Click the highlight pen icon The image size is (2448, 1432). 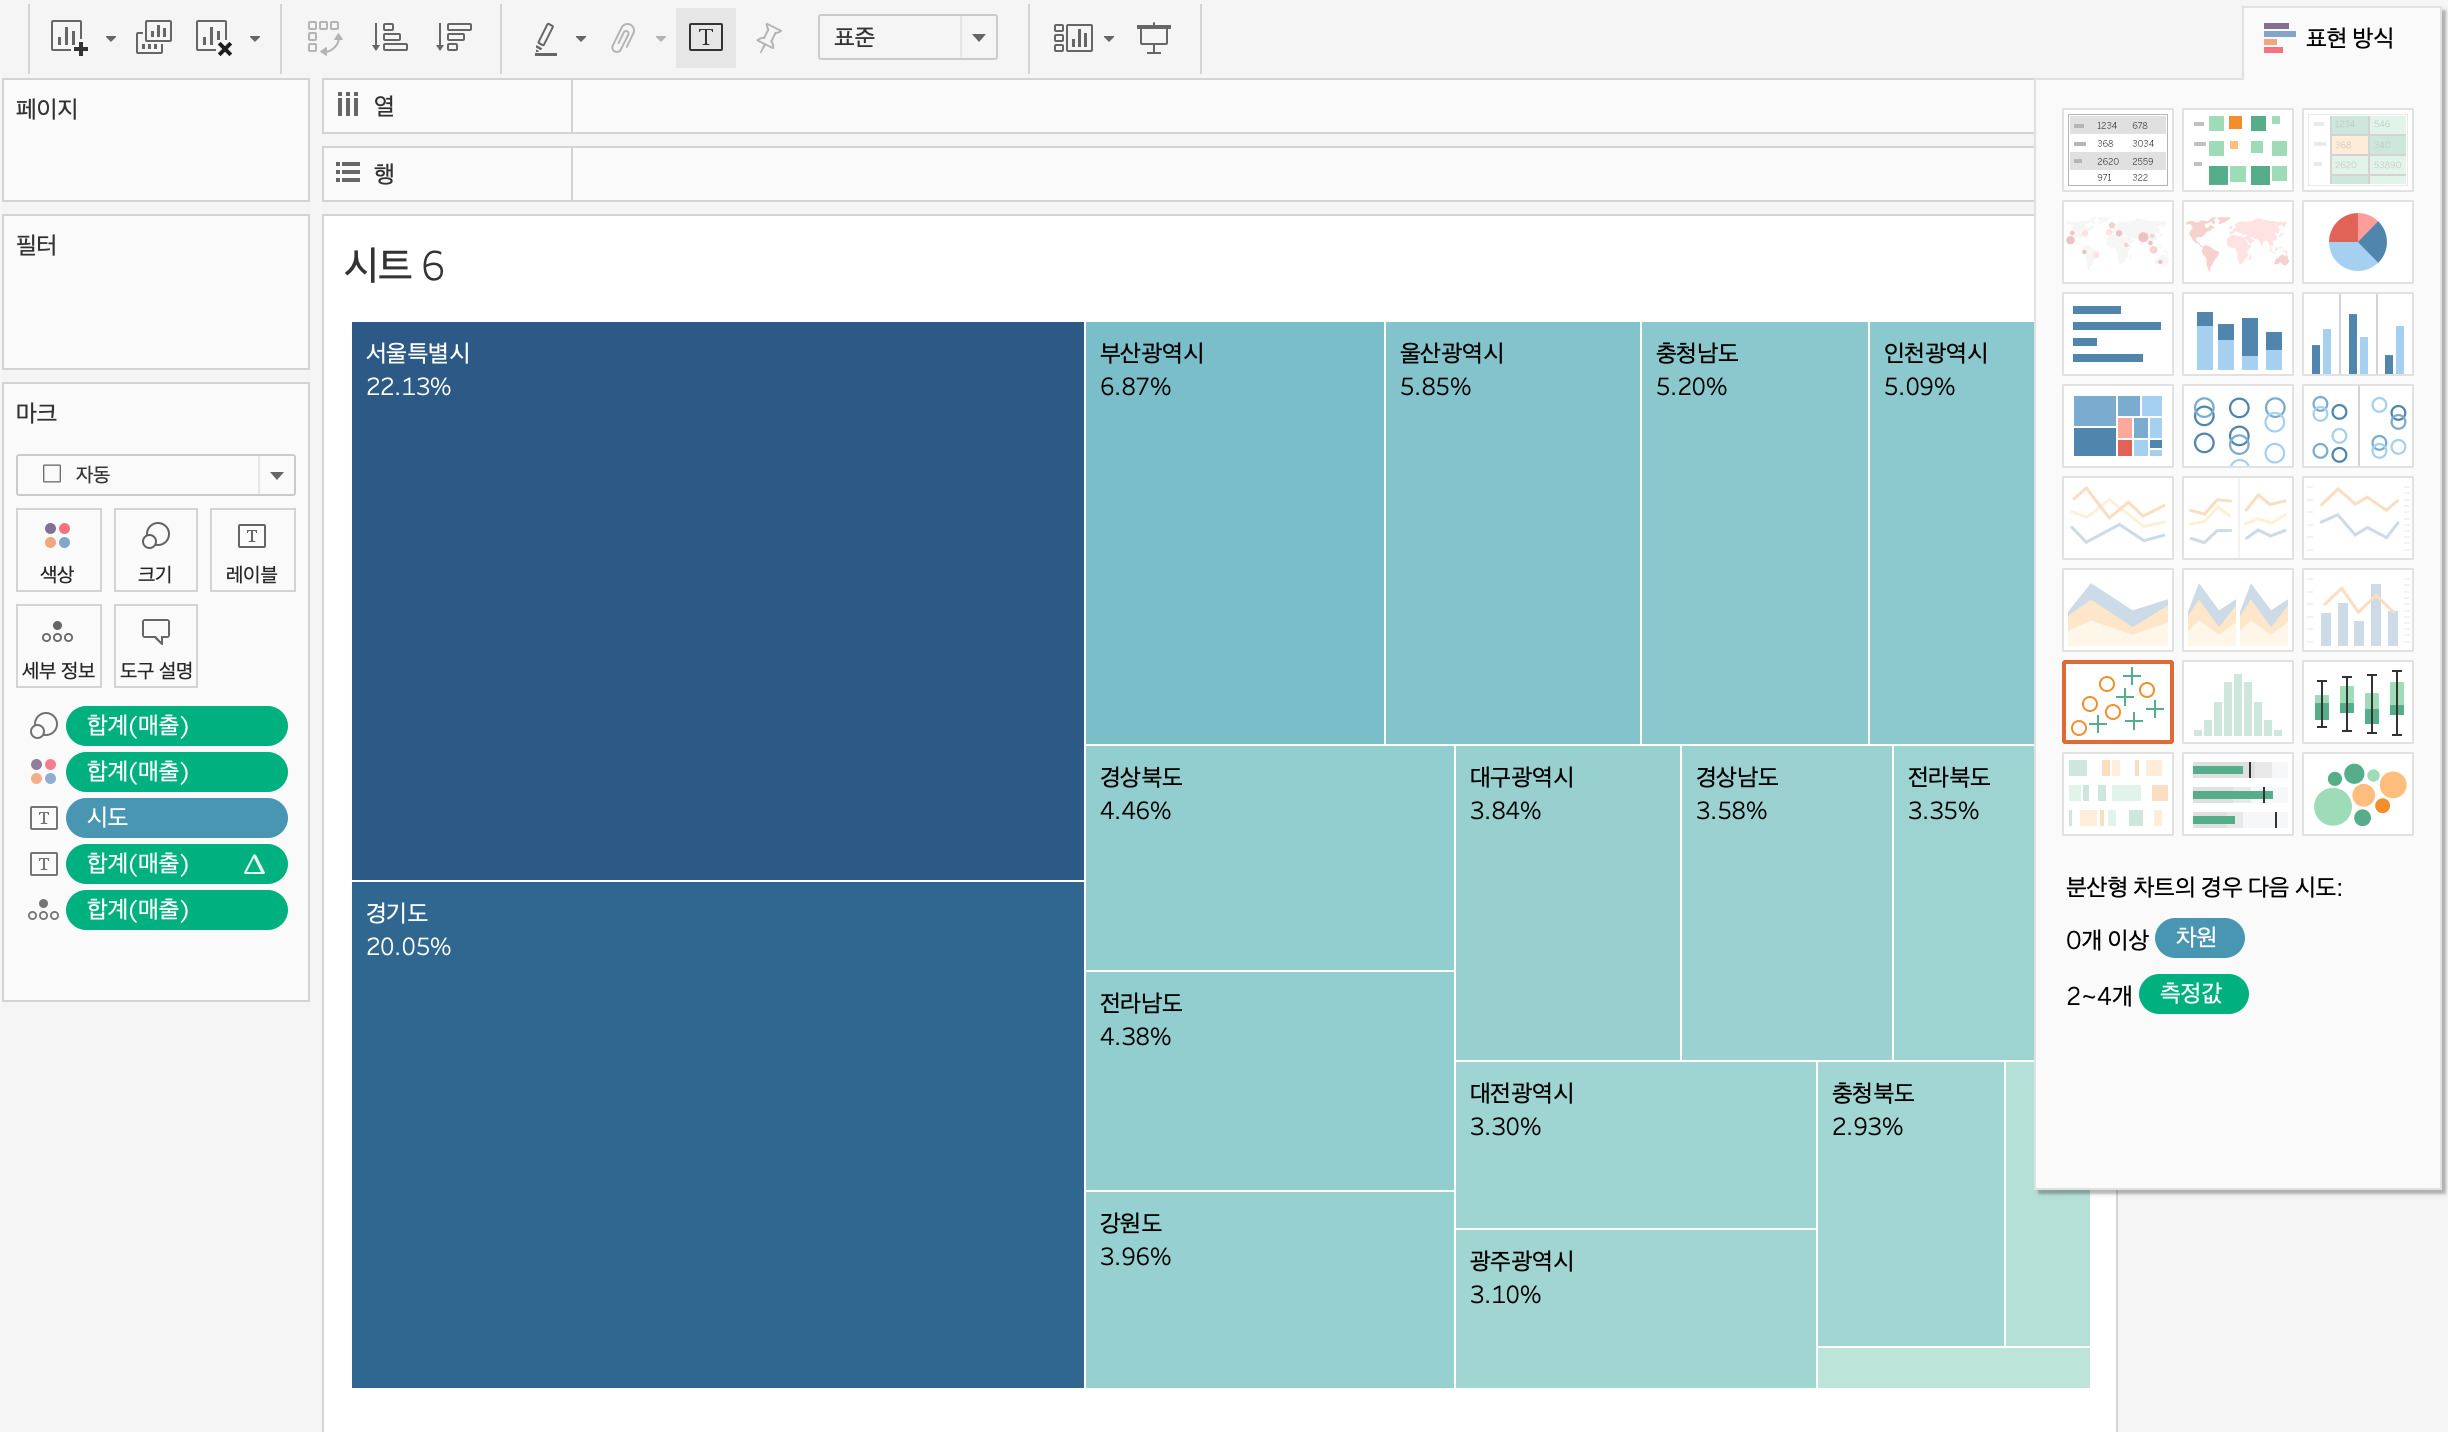click(545, 38)
